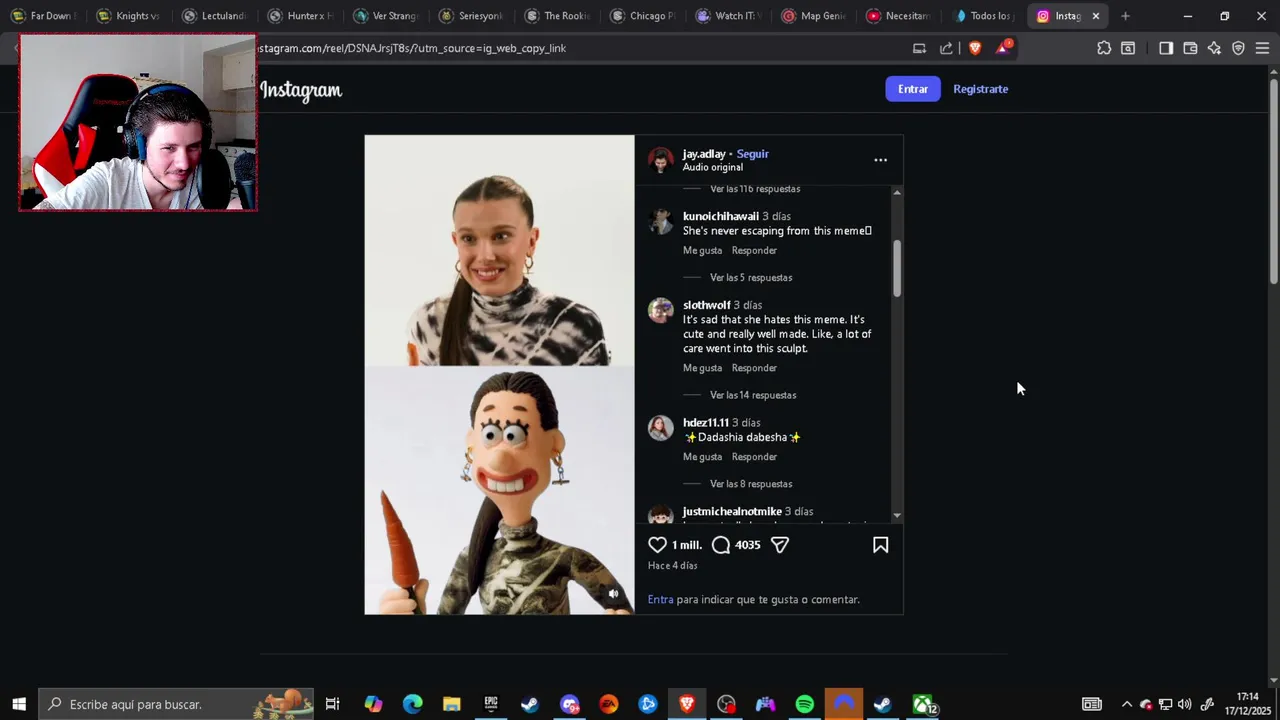Click the Brave Shields lion icon

(975, 48)
